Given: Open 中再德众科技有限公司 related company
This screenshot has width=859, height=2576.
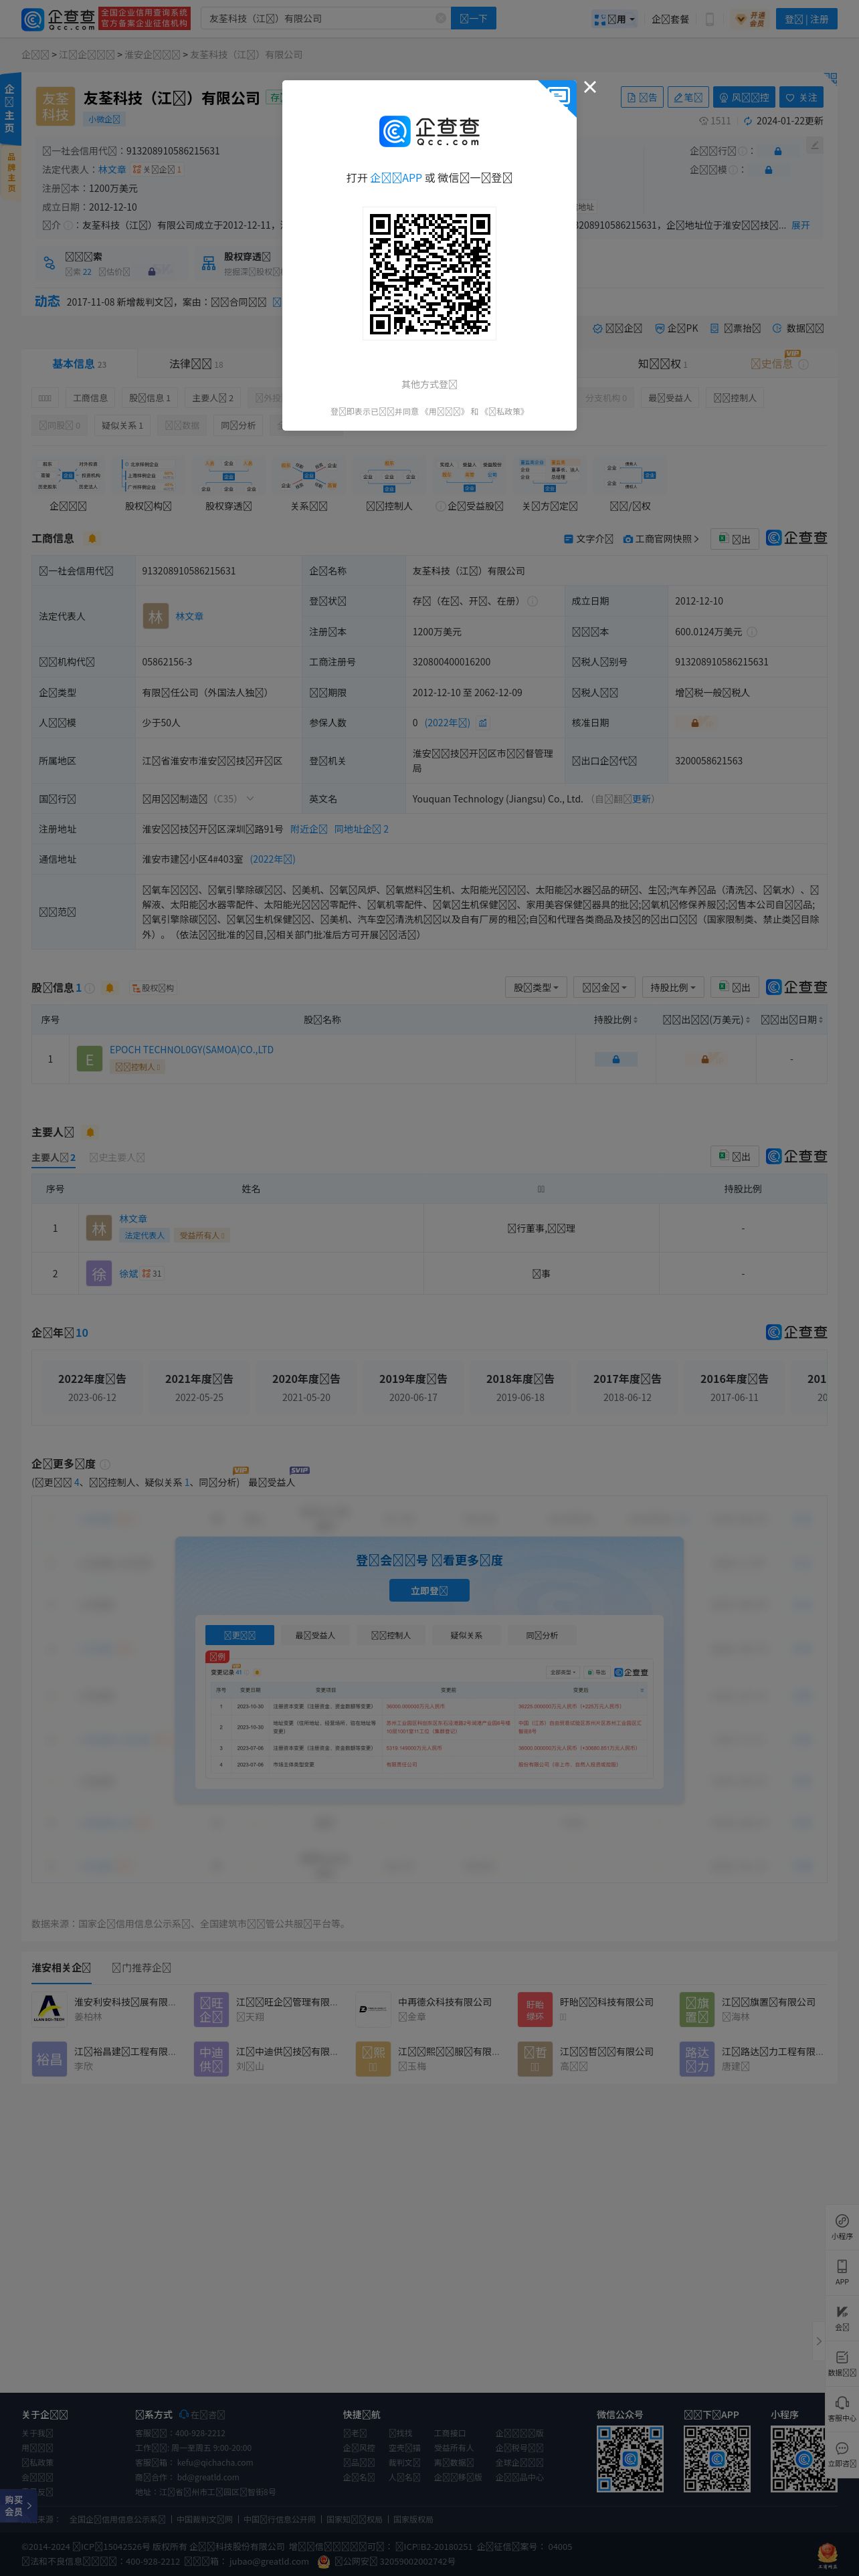Looking at the screenshot, I should 445,2002.
